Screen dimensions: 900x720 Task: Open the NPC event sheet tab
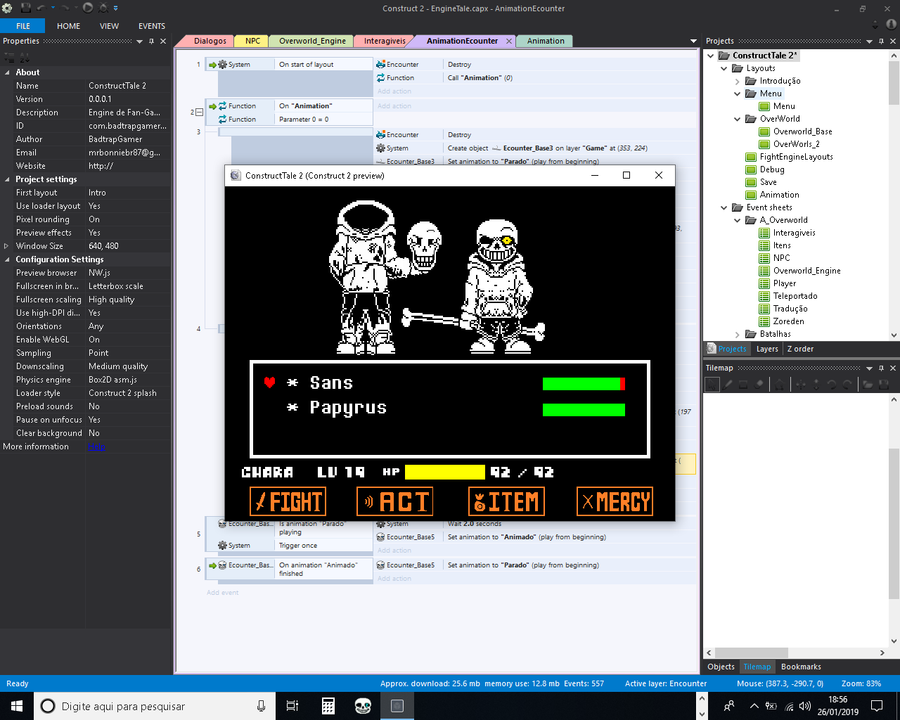pos(253,41)
